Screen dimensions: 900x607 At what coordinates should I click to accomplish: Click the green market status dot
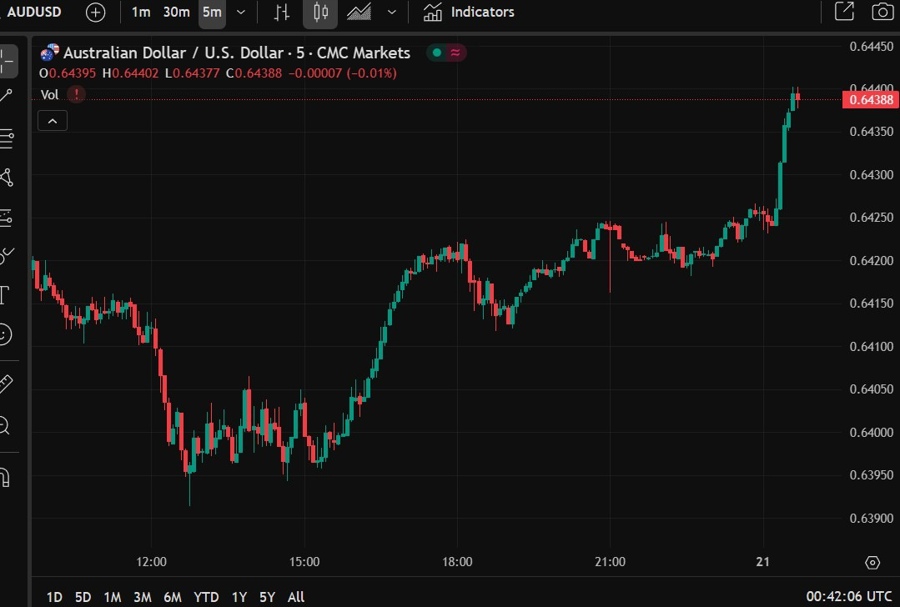tap(437, 53)
